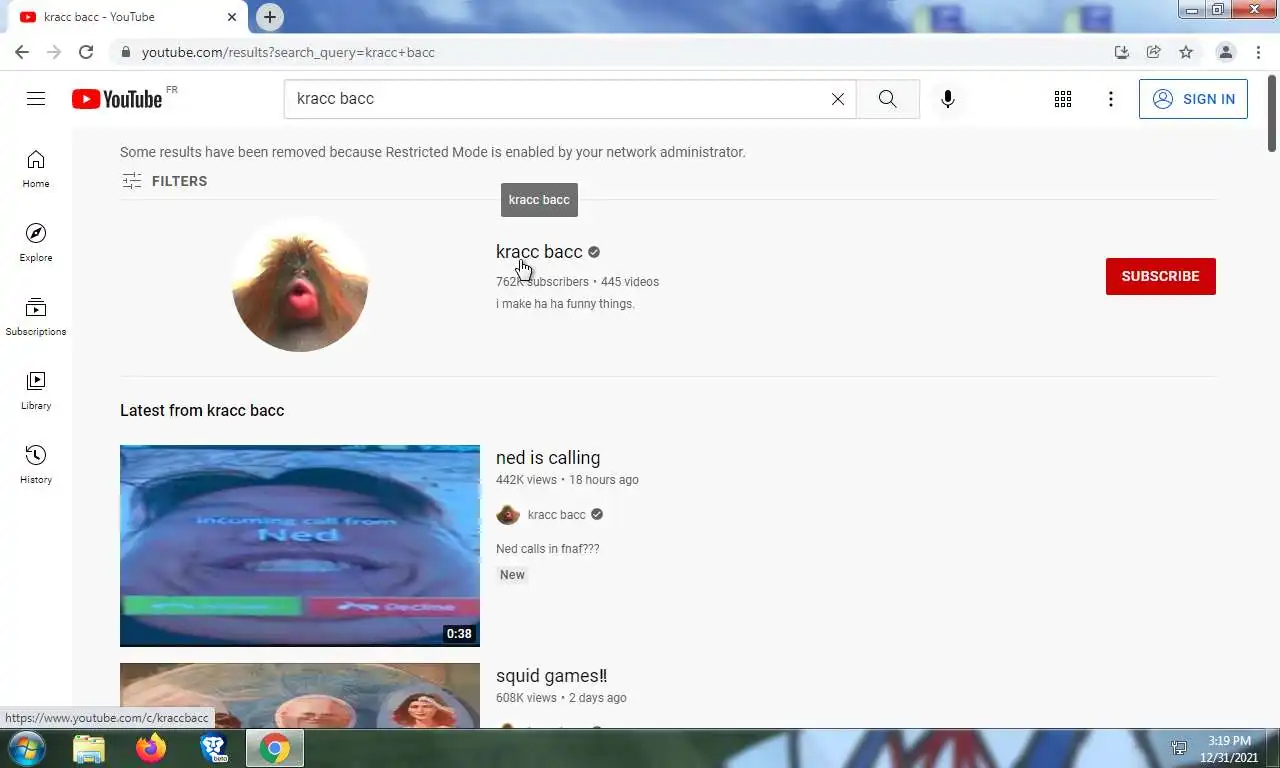Screen dimensions: 1280x768
Task: Go to YouTube home via logo
Action: (x=117, y=98)
